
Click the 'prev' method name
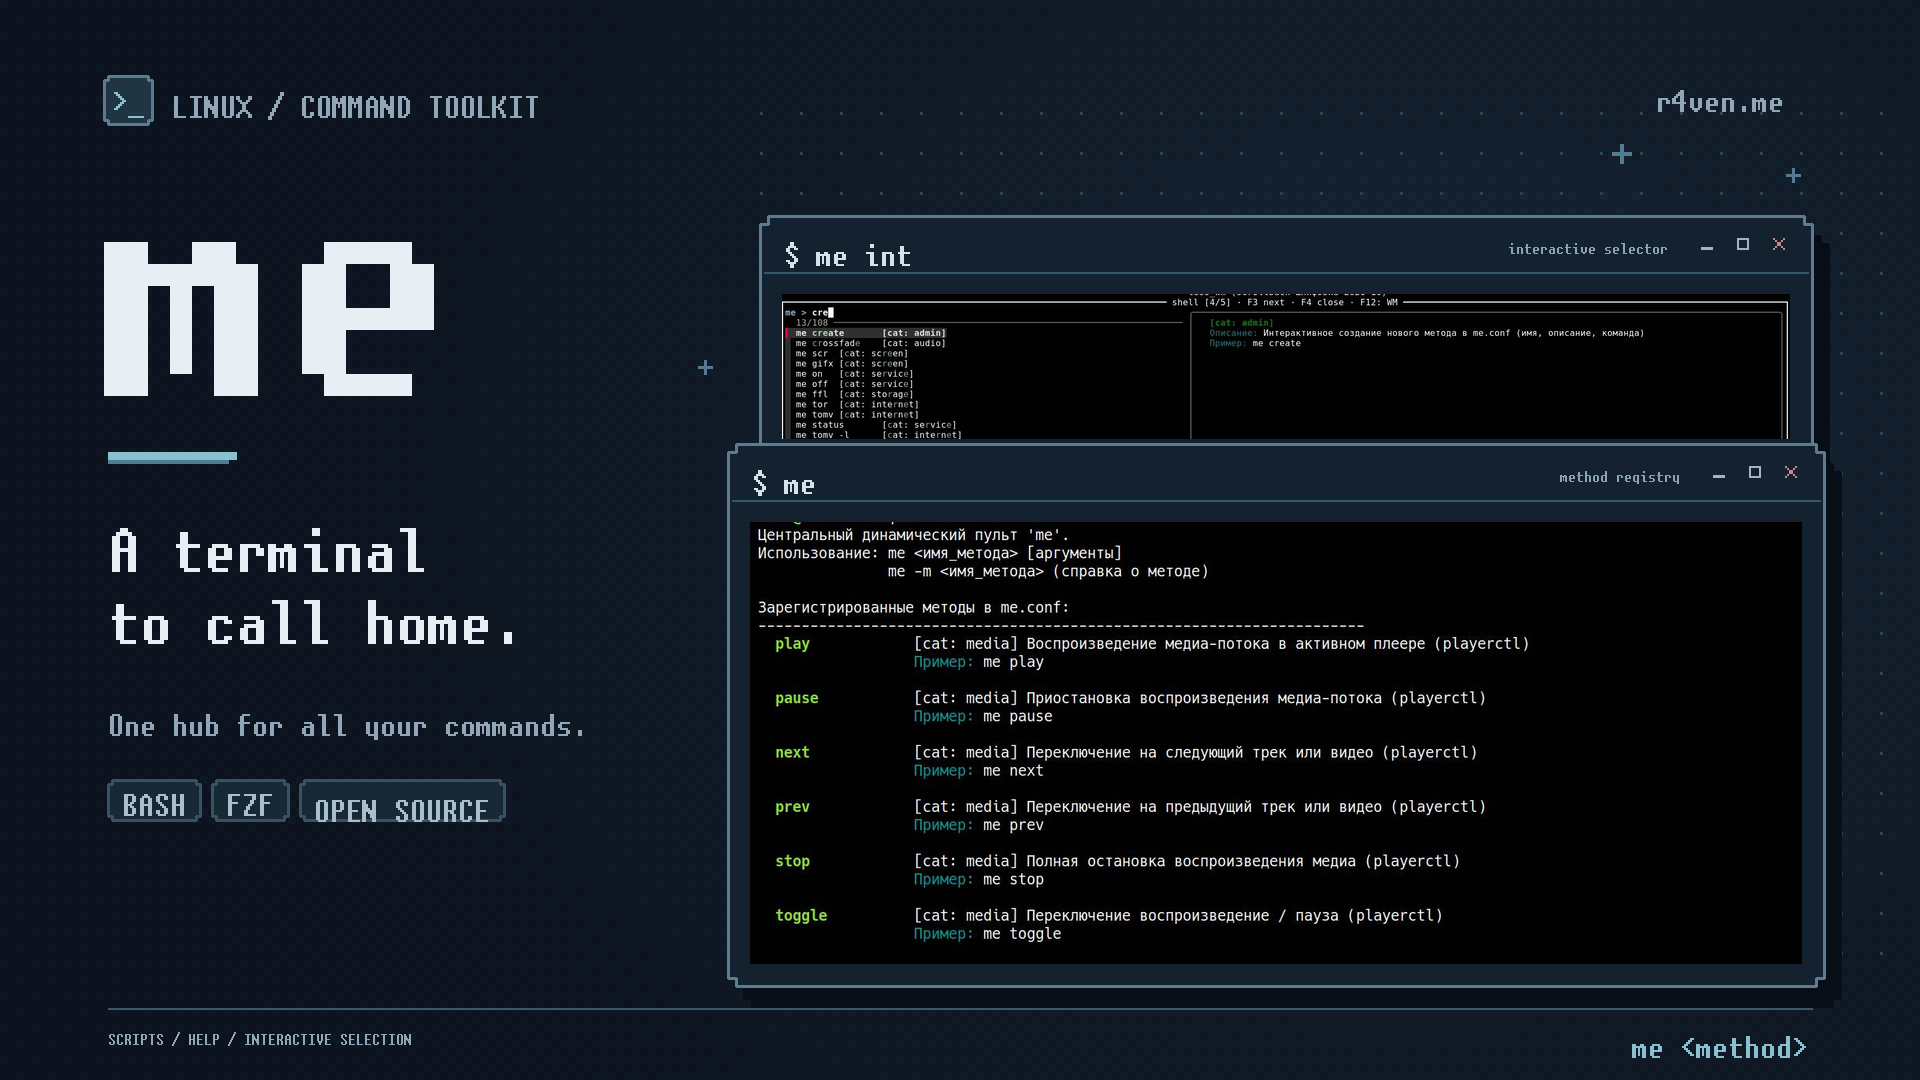click(792, 807)
